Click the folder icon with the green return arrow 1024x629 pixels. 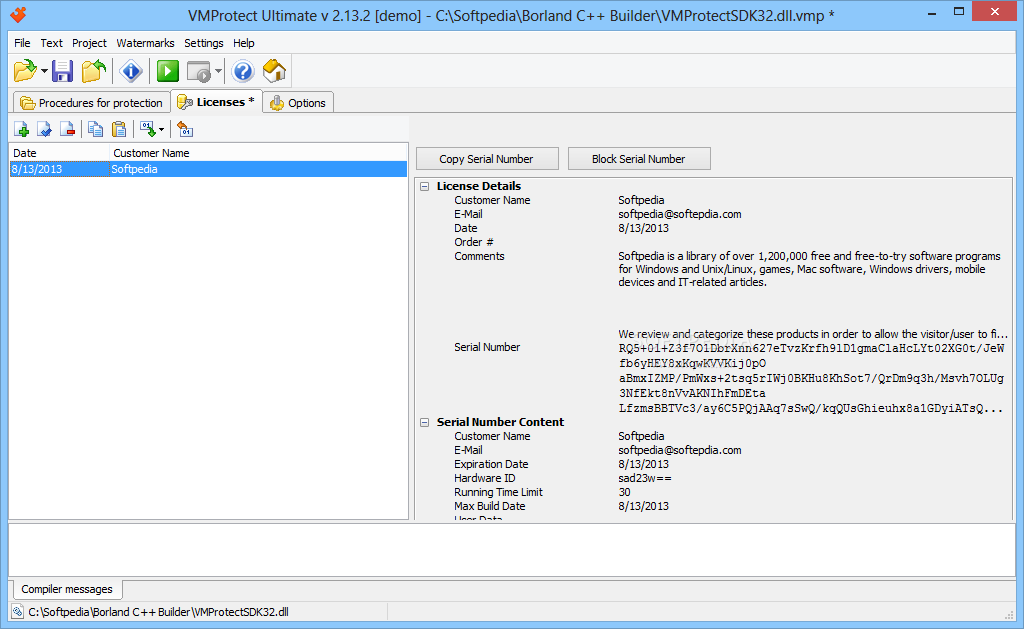93,71
